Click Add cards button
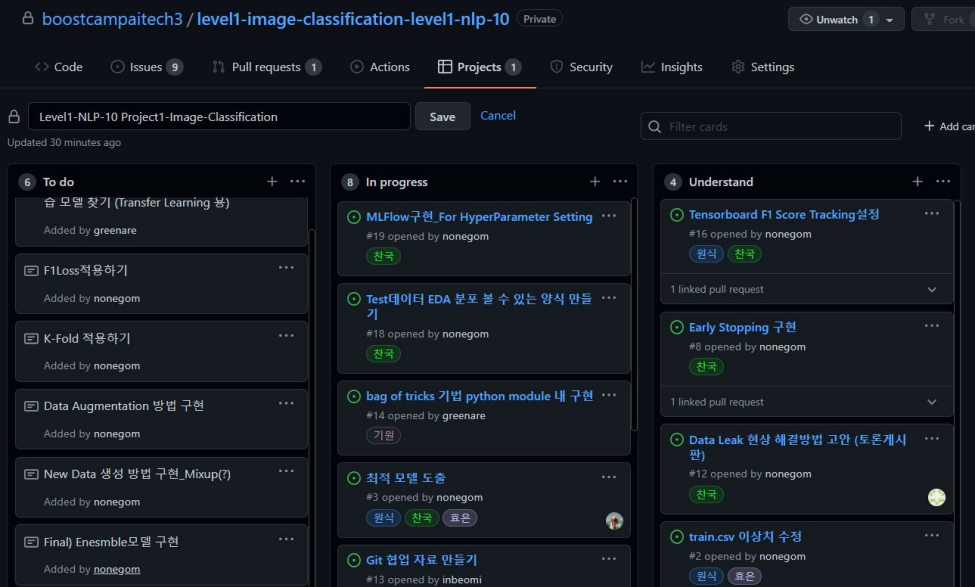The width and height of the screenshot is (975, 587). pyautogui.click(x=949, y=126)
